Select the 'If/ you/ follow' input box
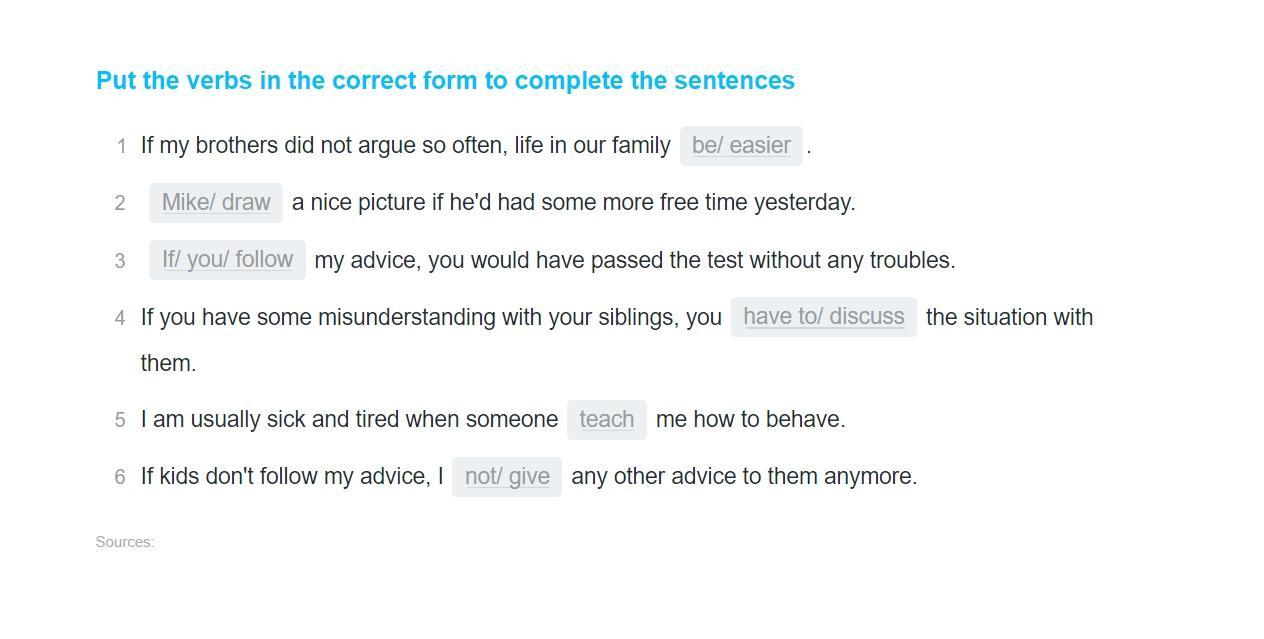This screenshot has height=639, width=1264. coord(227,260)
